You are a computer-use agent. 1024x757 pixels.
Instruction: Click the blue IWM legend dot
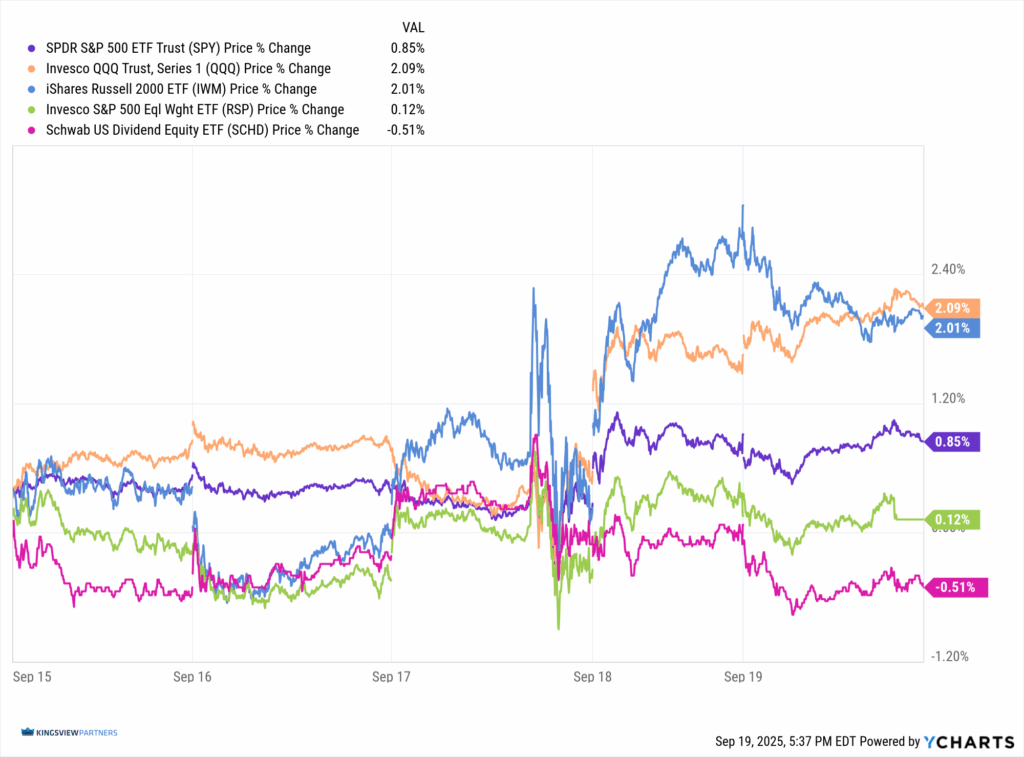click(33, 89)
